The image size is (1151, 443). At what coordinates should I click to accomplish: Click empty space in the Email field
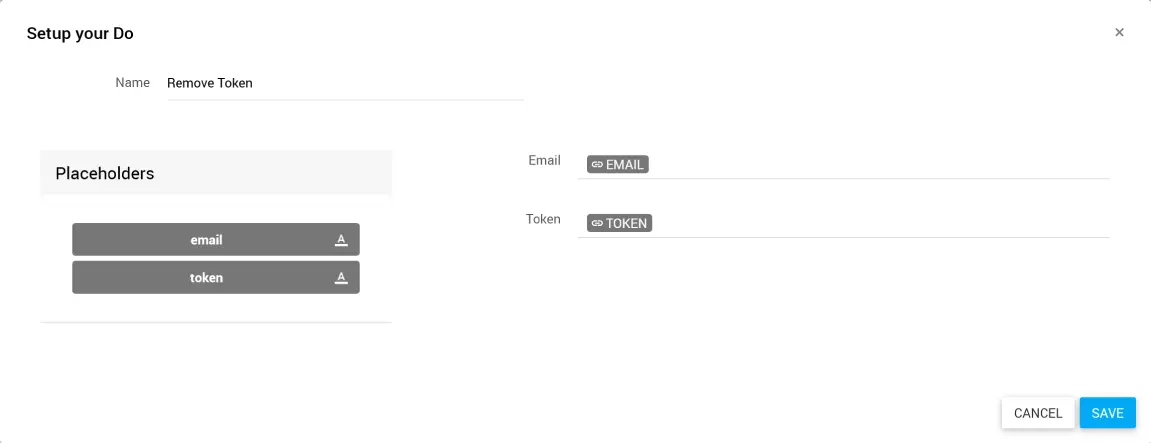coord(878,164)
